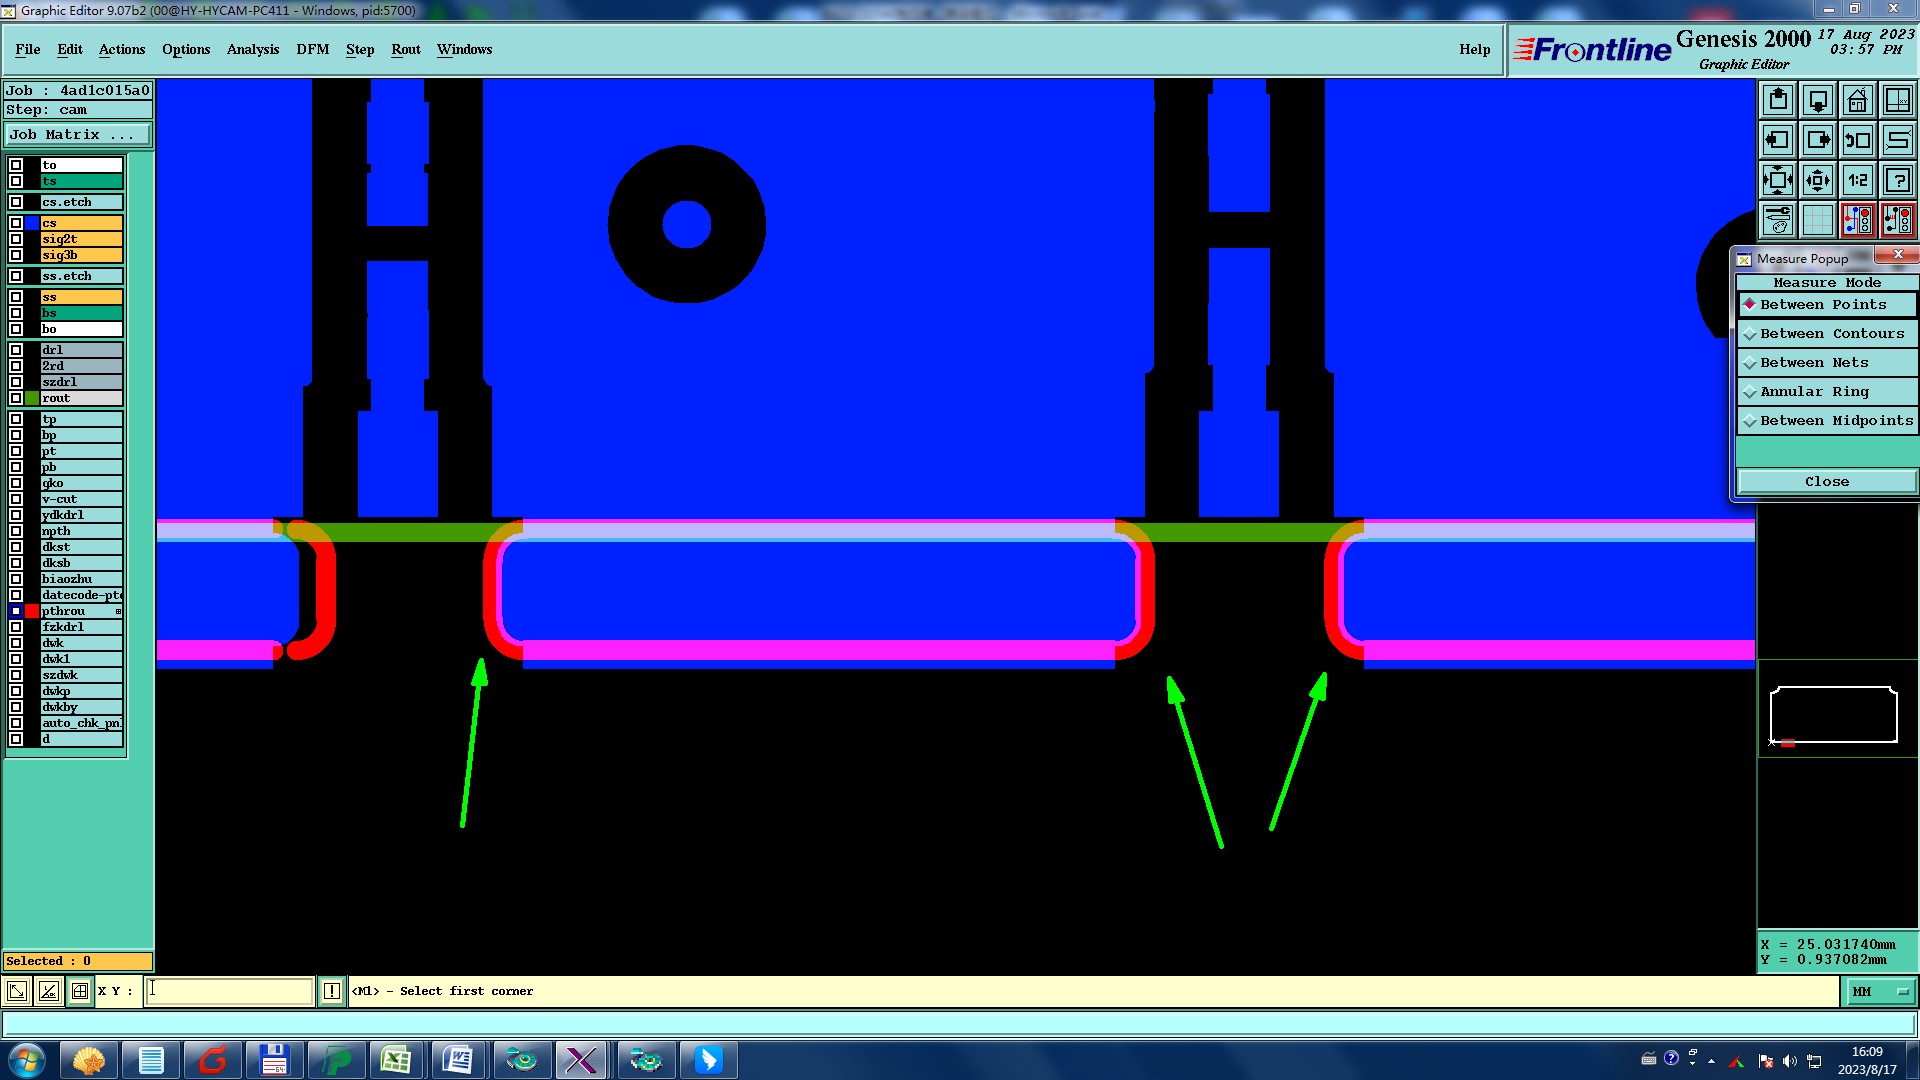1920x1080 pixels.
Task: Click the Home view icon
Action: 1857,101
